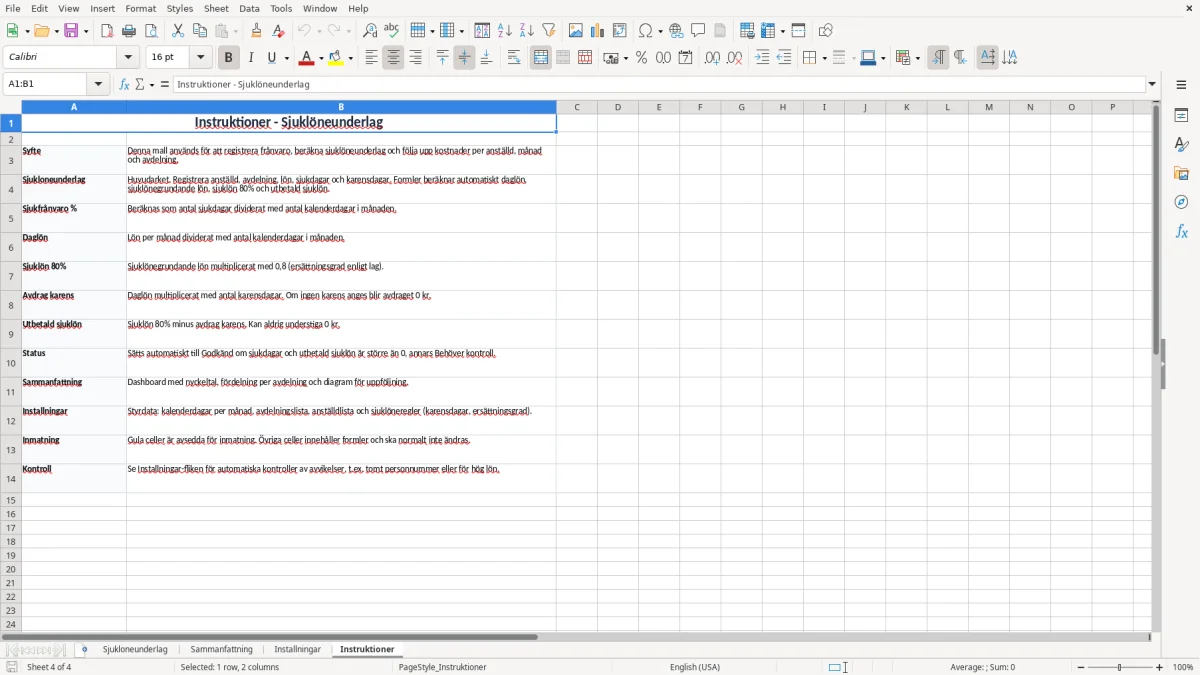Toggle italic formatting
The image size is (1200, 675).
[251, 58]
